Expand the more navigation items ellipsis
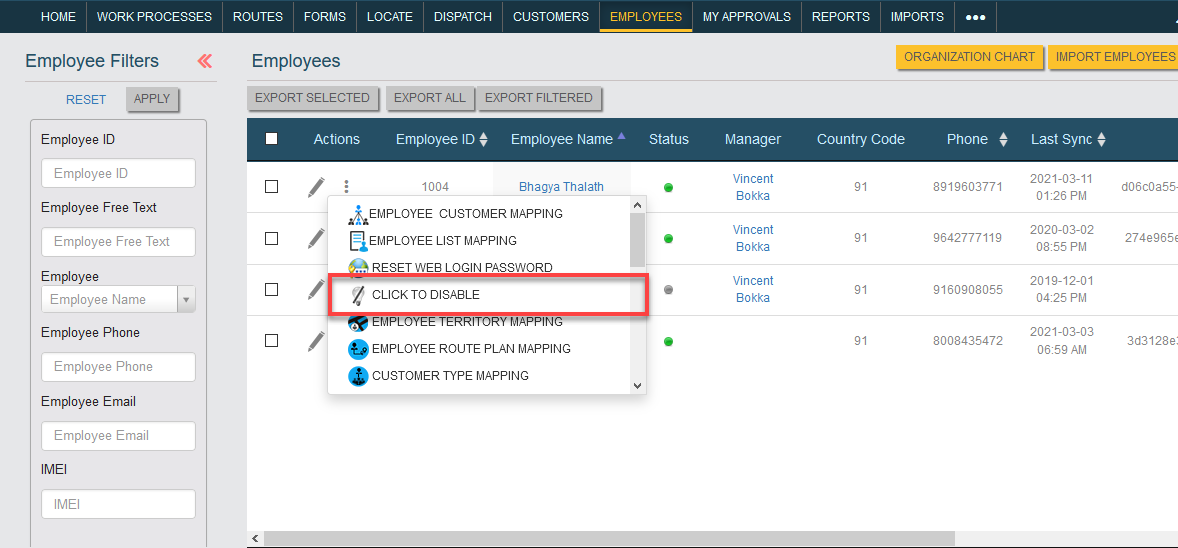This screenshot has width=1178, height=548. coord(975,17)
